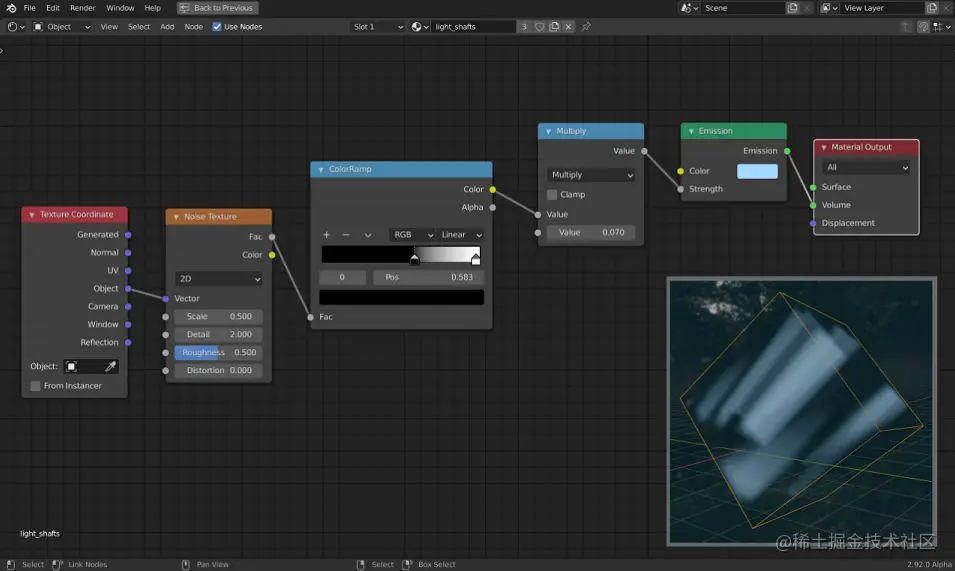Viewport: 955px width, 571px height.
Task: Open the 2D noise dimensions dropdown
Action: pyautogui.click(x=219, y=279)
